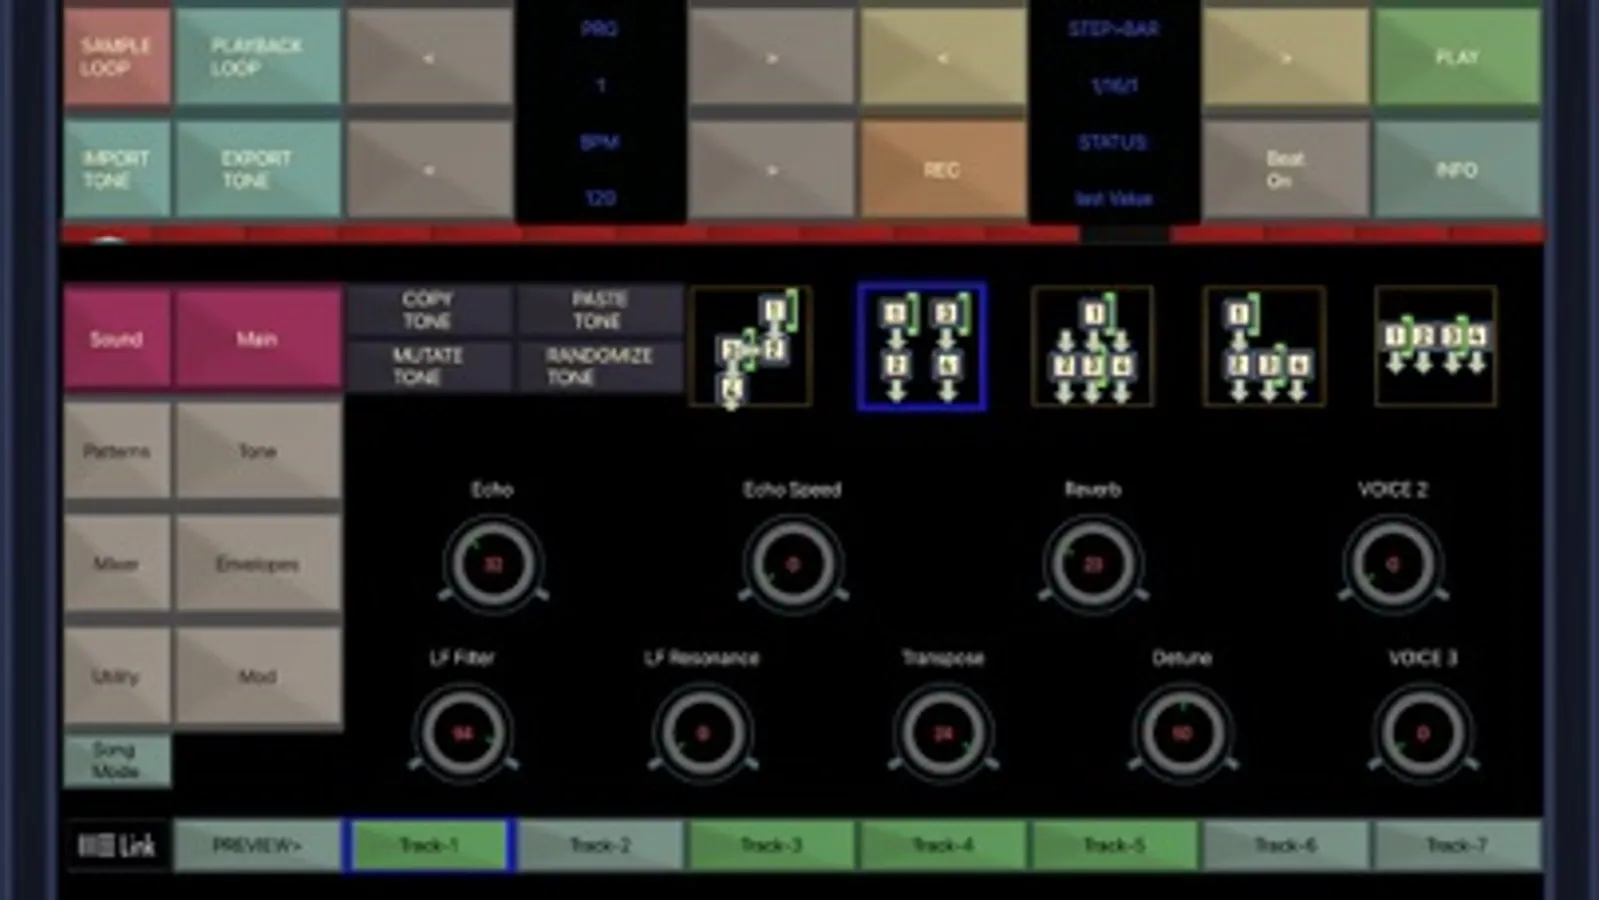Open Ableton Link settings
Viewport: 1599px width, 900px height.
pos(117,846)
